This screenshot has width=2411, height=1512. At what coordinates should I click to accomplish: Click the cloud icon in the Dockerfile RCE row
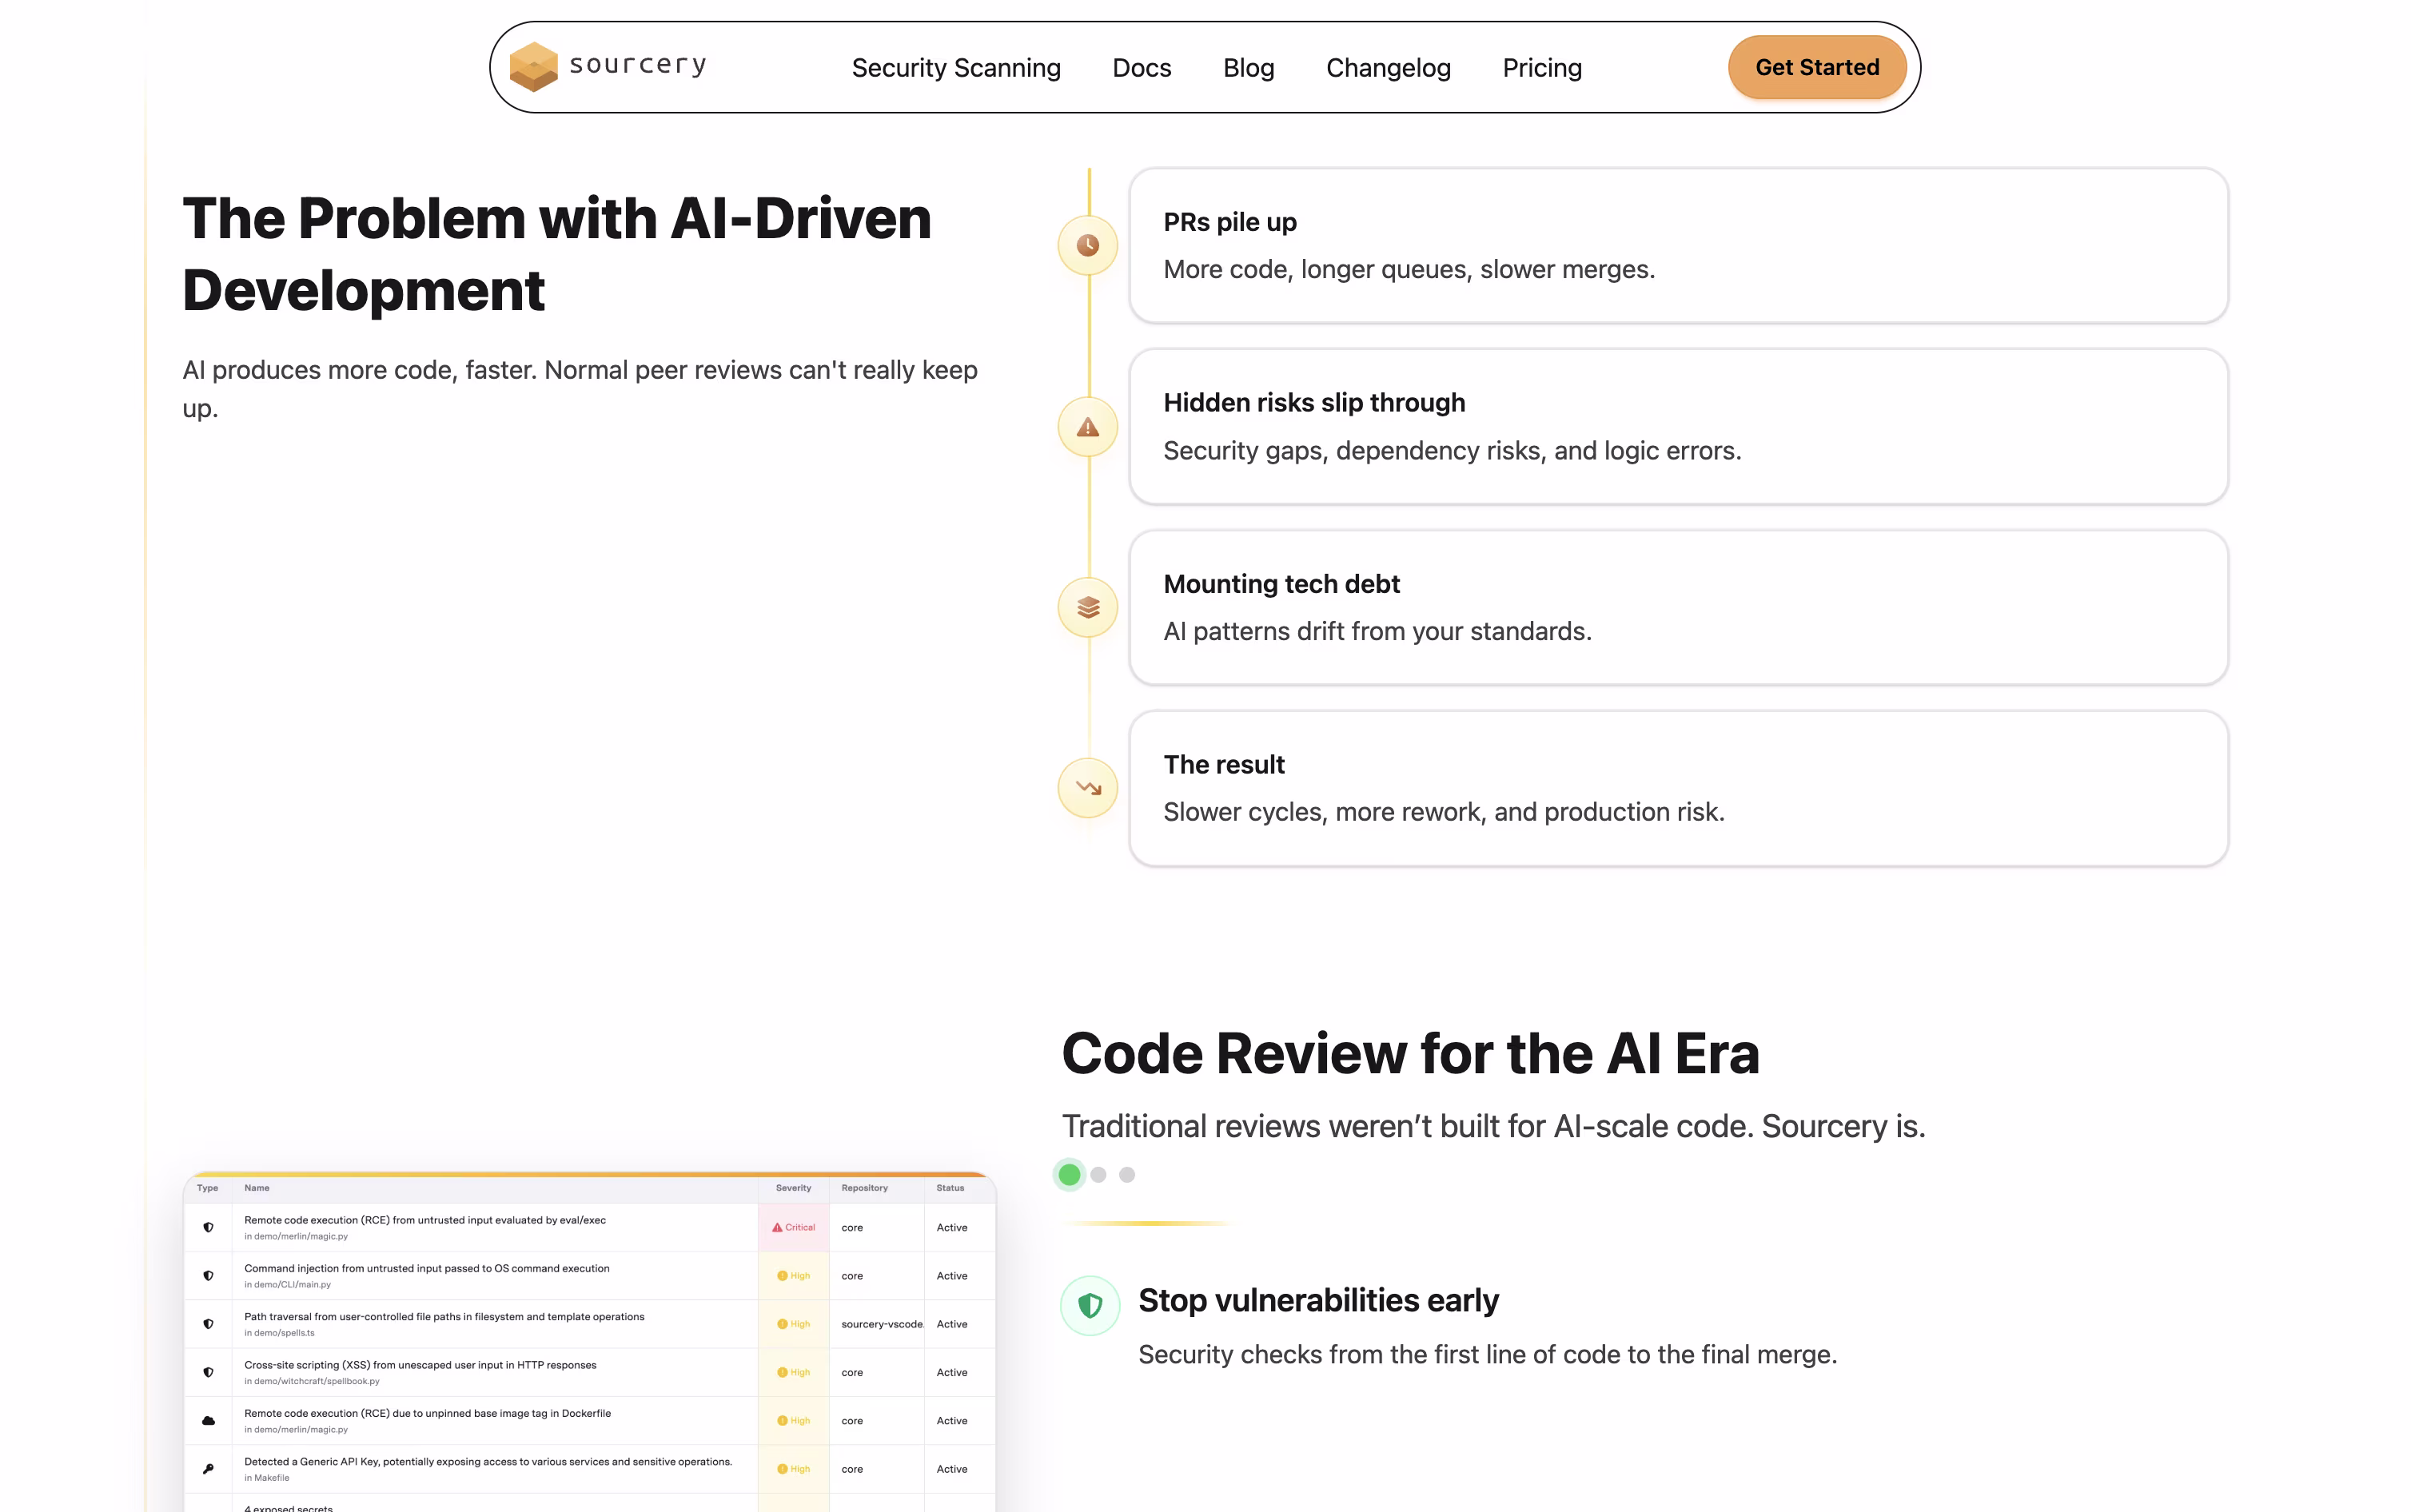point(208,1420)
